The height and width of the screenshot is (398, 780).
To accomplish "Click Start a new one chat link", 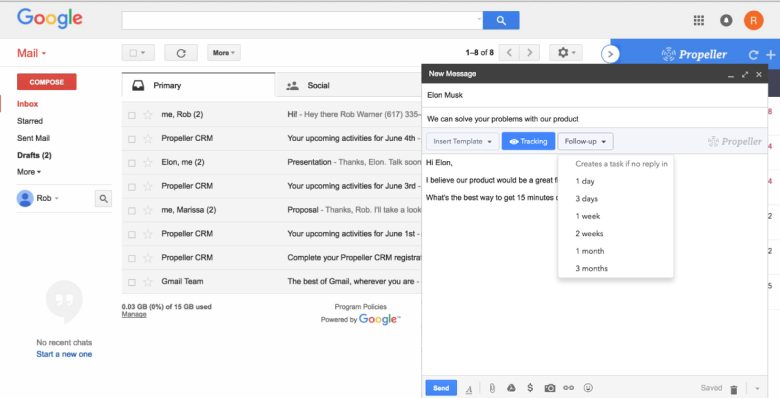I will [x=64, y=354].
